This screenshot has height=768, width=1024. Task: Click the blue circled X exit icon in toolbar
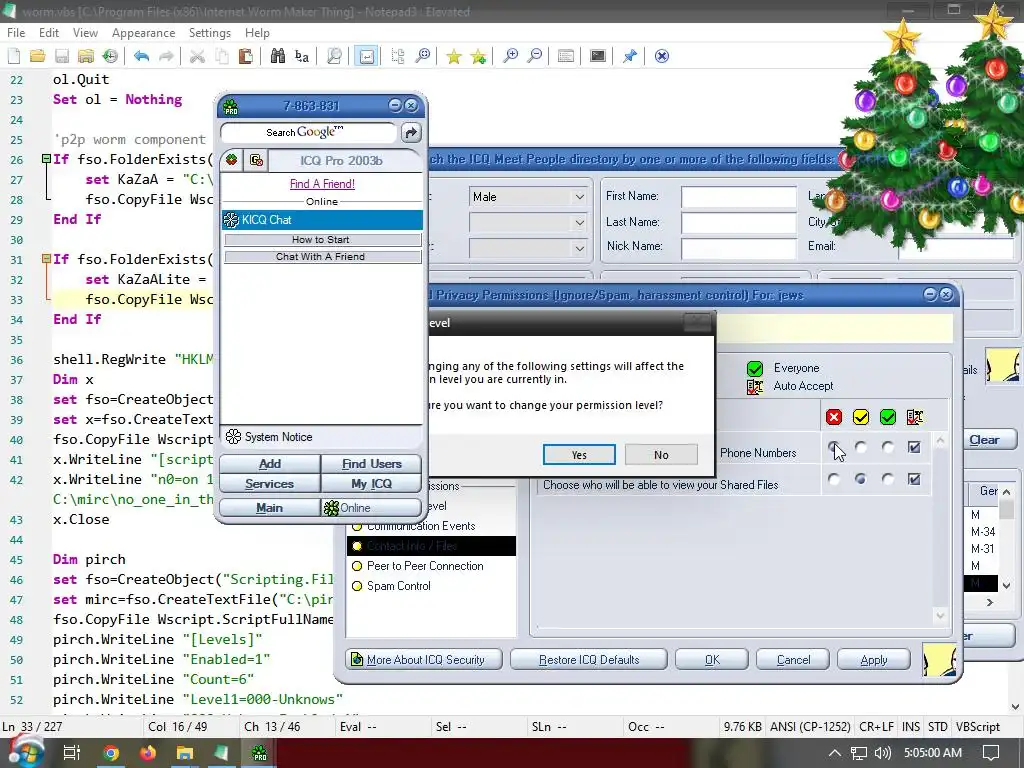pos(662,56)
